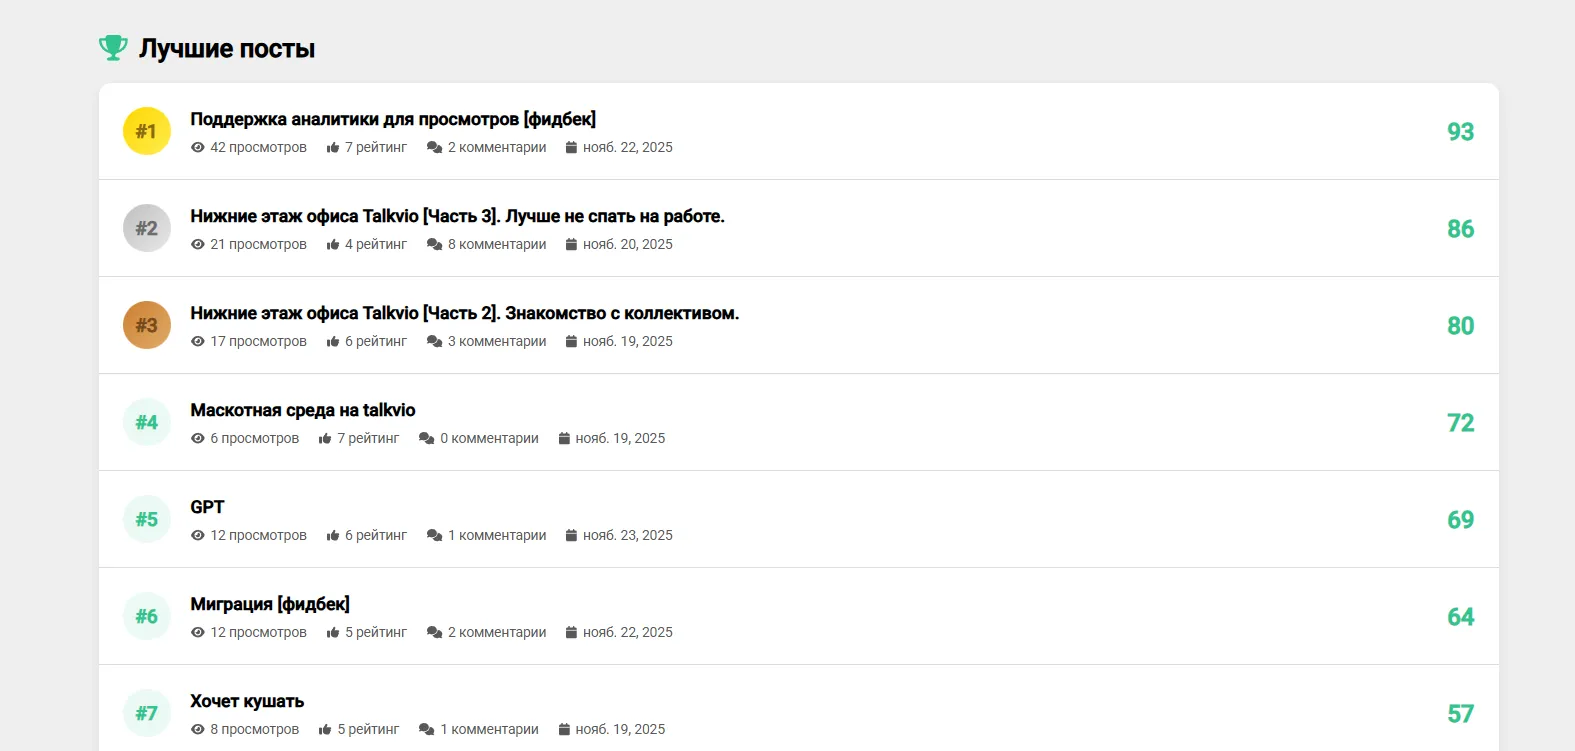
Task: Open the Миграция [фидбек] post
Action: [x=270, y=604]
